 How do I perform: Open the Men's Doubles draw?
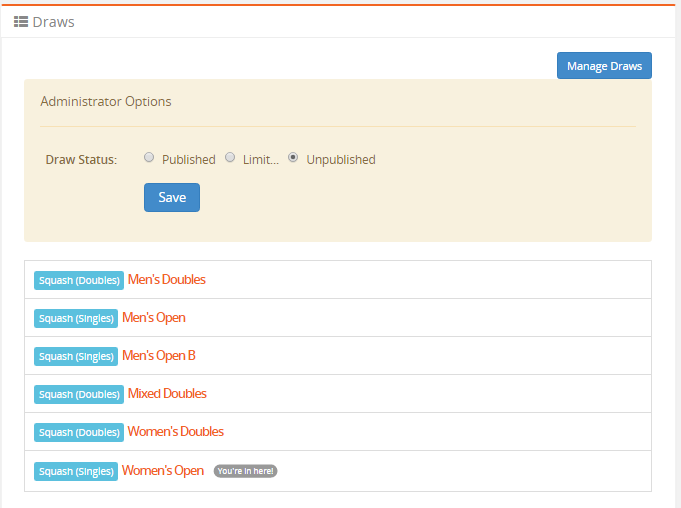(x=166, y=280)
